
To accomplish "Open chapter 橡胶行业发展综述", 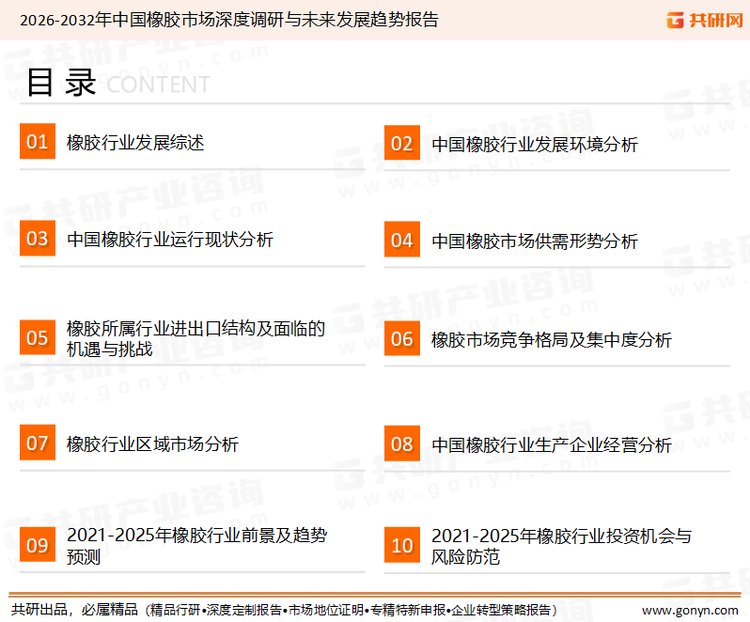I will pyautogui.click(x=135, y=143).
